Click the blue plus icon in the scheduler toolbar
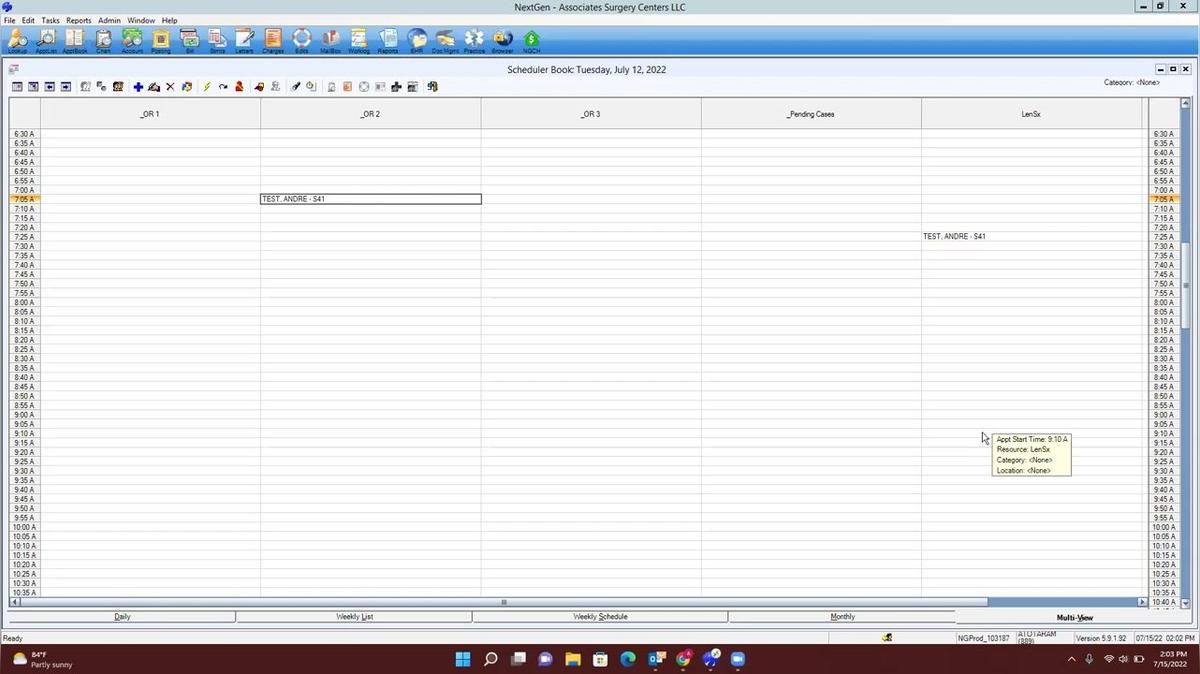 [x=138, y=87]
